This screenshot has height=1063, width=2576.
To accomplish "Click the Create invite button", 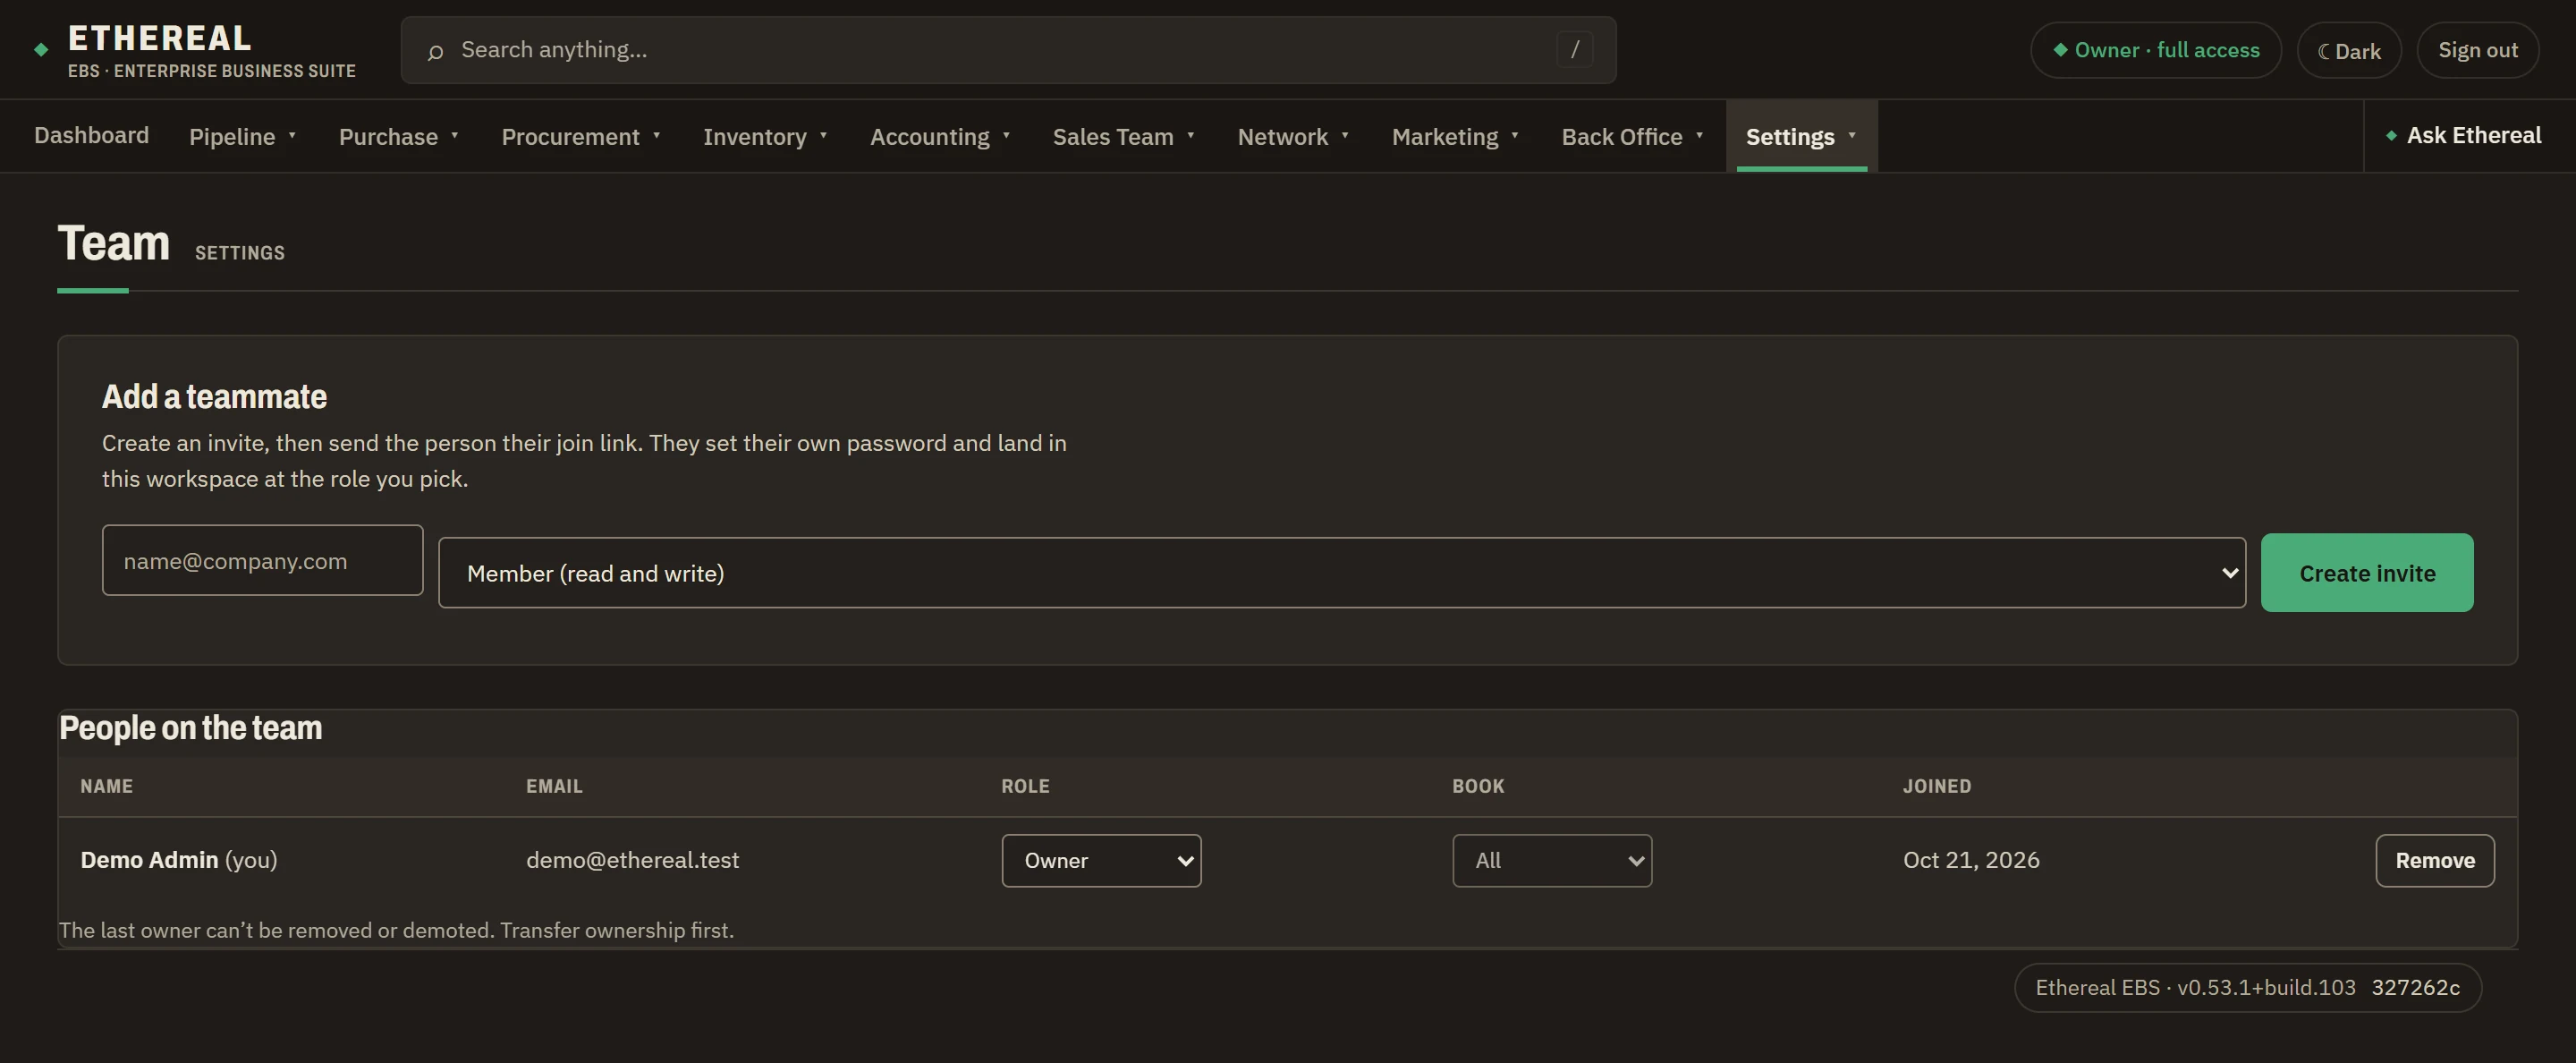I will click(x=2366, y=573).
